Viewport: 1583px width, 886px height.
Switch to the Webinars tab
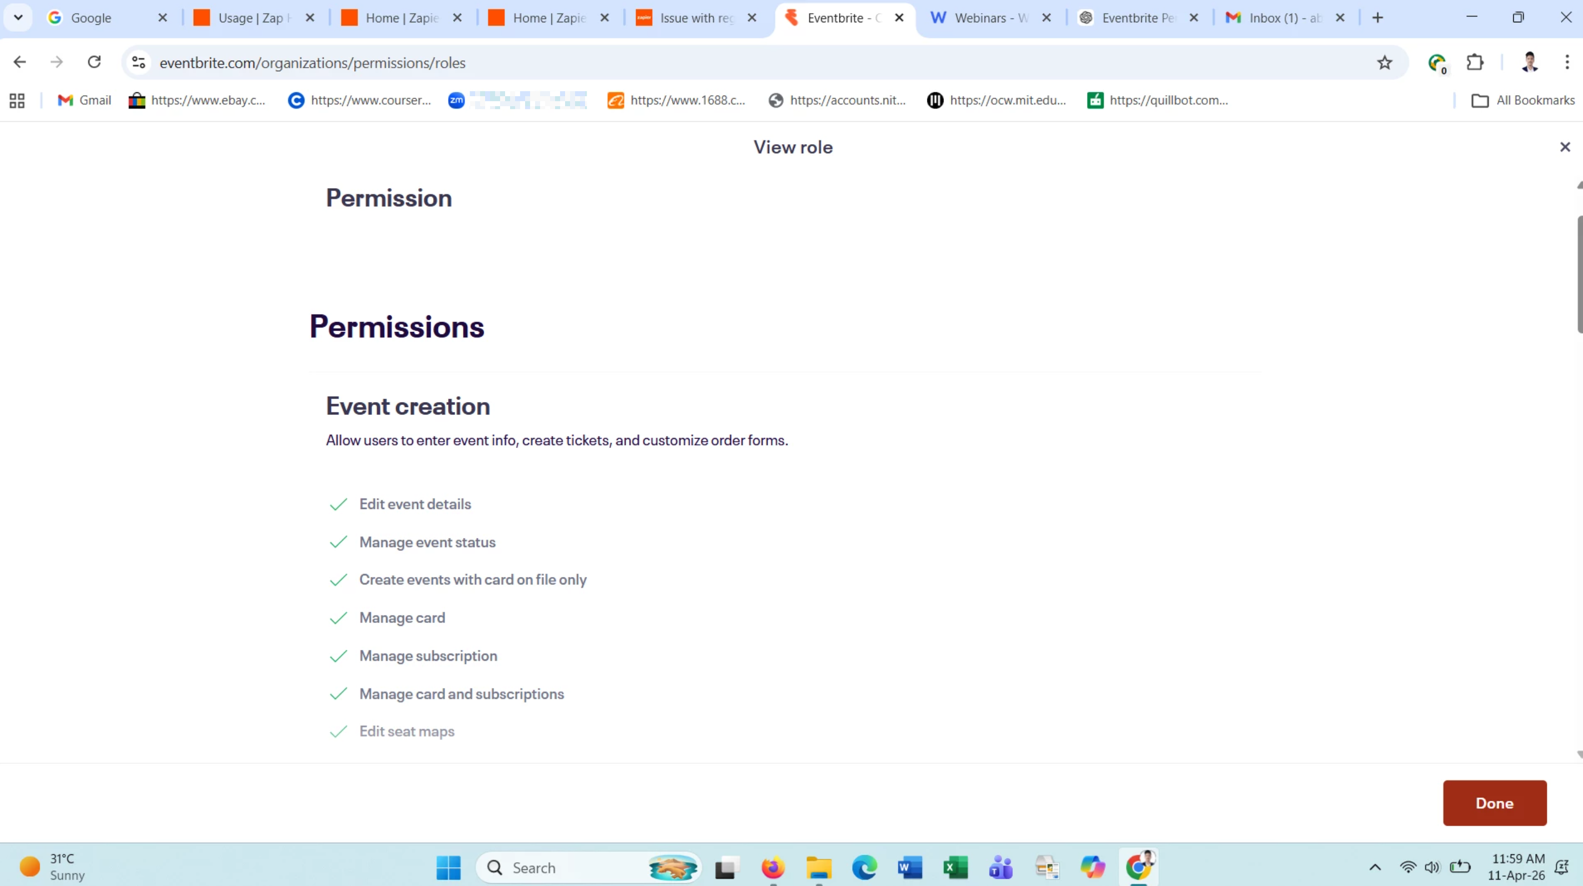[990, 18]
